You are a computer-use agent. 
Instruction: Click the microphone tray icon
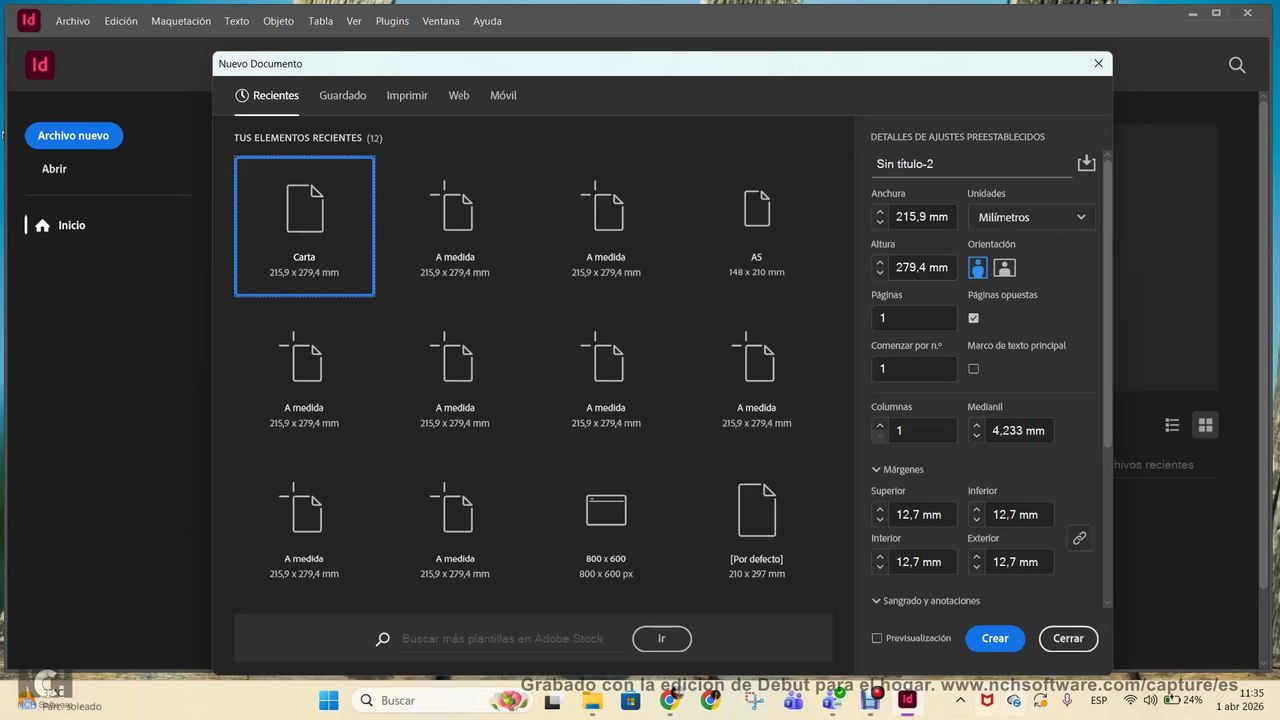coord(1069,700)
